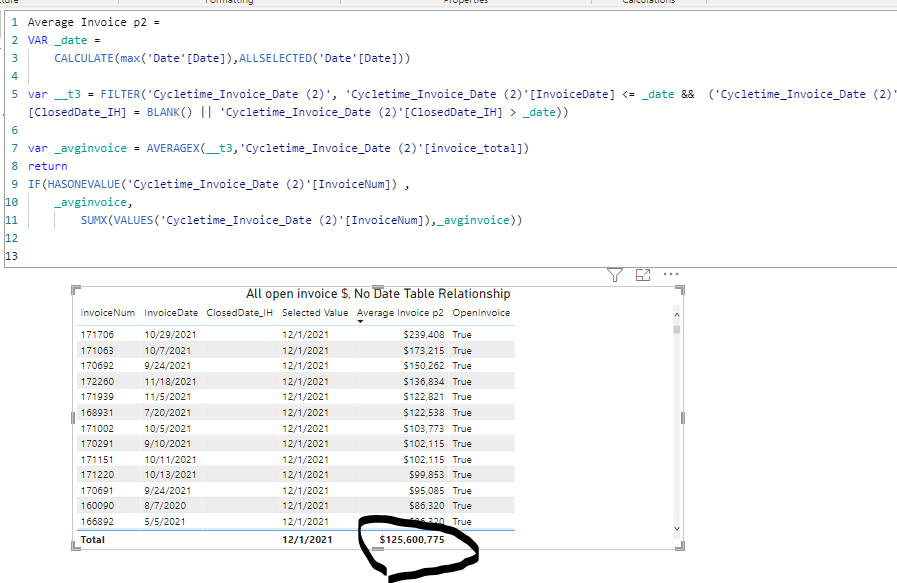The width and height of the screenshot is (897, 583).
Task: Click the $150,262 value
Action: 424,366
